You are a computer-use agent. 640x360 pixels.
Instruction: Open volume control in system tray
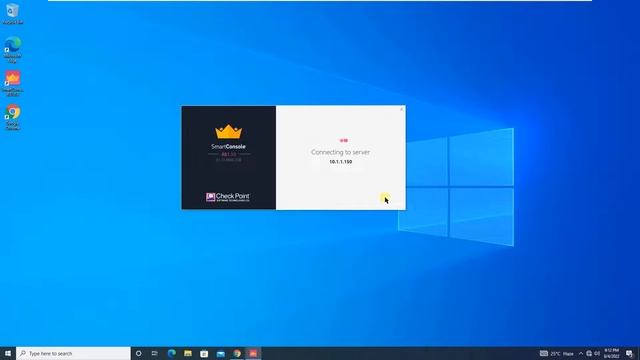pyautogui.click(x=597, y=353)
